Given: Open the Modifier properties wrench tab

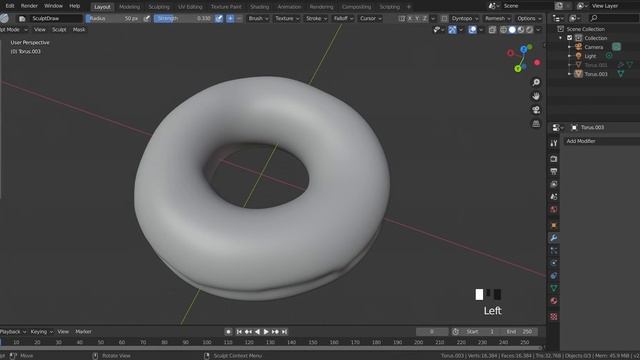Looking at the screenshot, I should [x=553, y=238].
